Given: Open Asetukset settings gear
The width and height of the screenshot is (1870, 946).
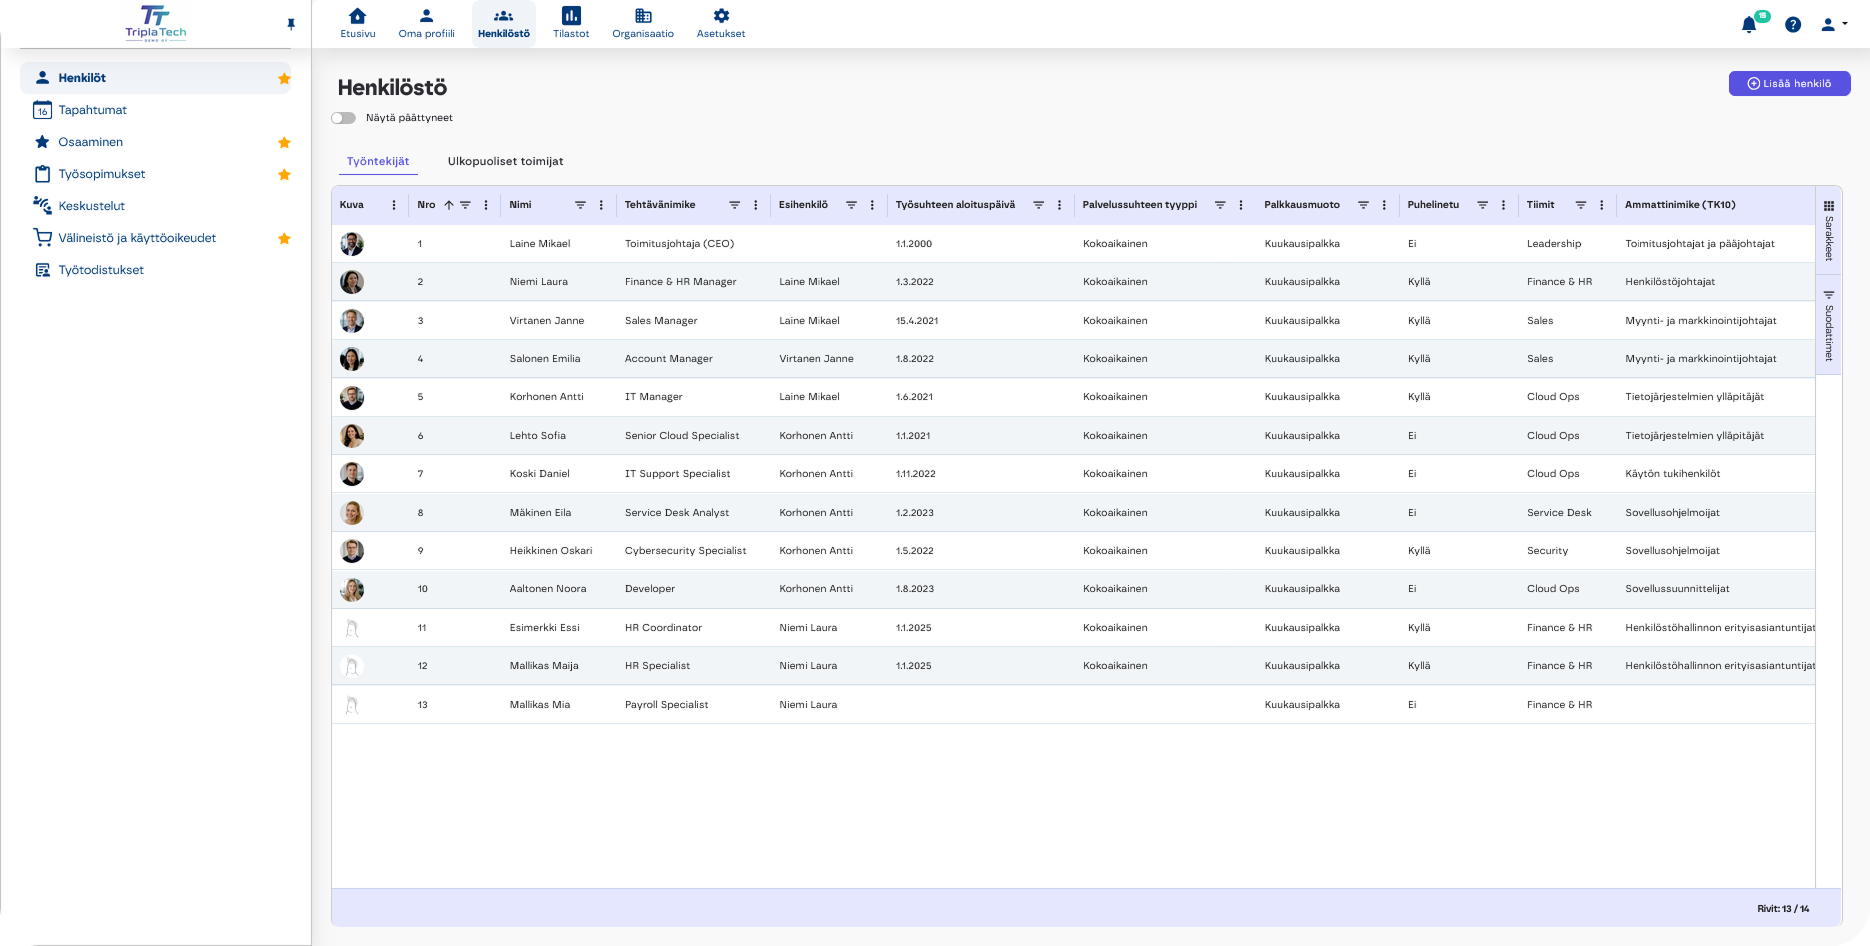Looking at the screenshot, I should pyautogui.click(x=721, y=16).
